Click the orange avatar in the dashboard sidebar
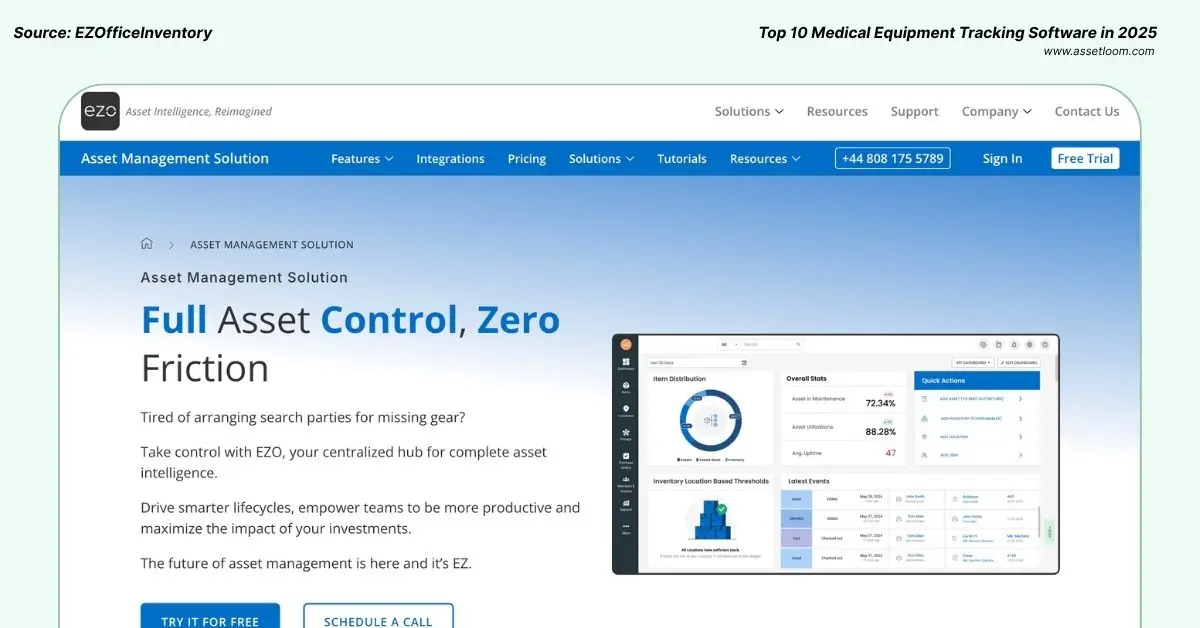The width and height of the screenshot is (1200, 628). (x=626, y=344)
